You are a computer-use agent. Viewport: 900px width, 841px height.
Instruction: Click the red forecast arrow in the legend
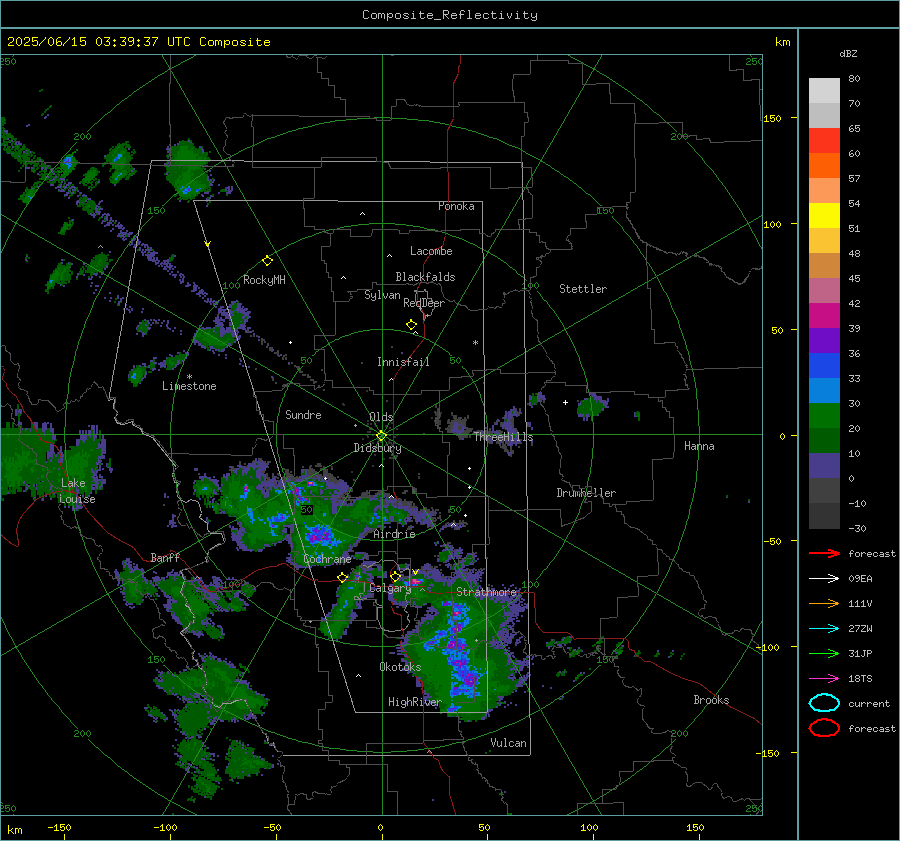(x=824, y=553)
